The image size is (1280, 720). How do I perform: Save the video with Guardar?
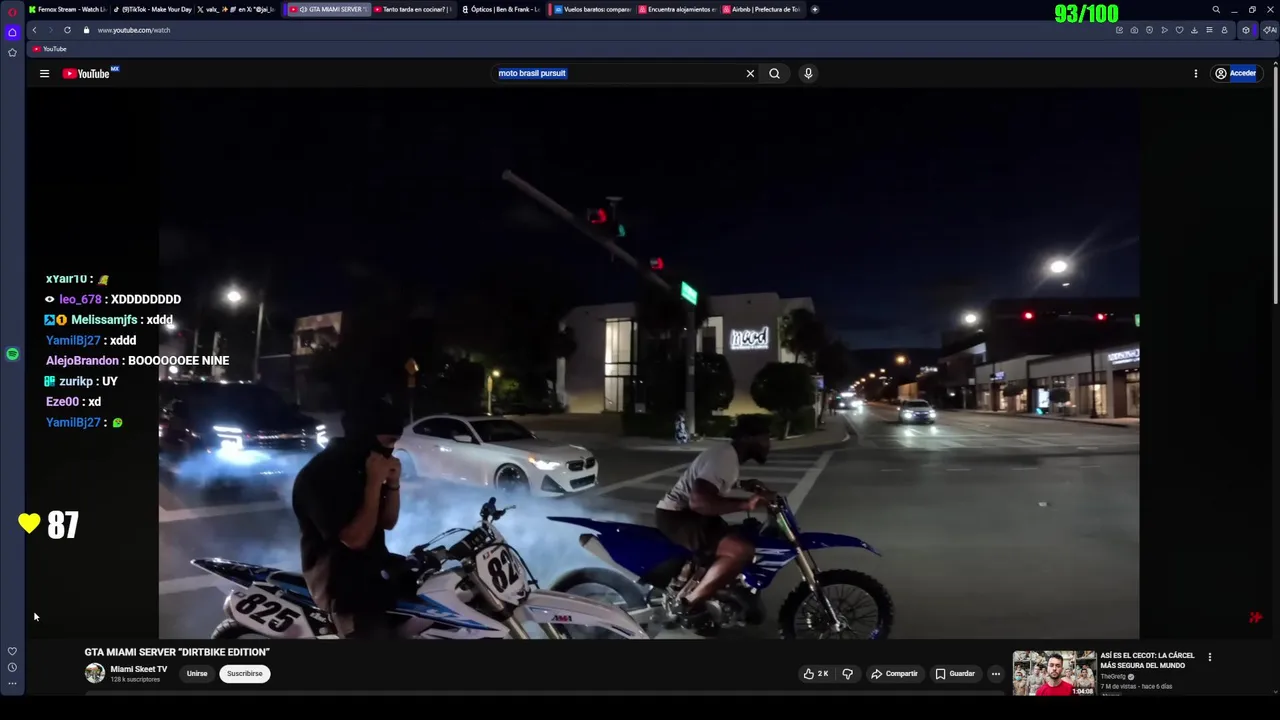click(x=954, y=674)
